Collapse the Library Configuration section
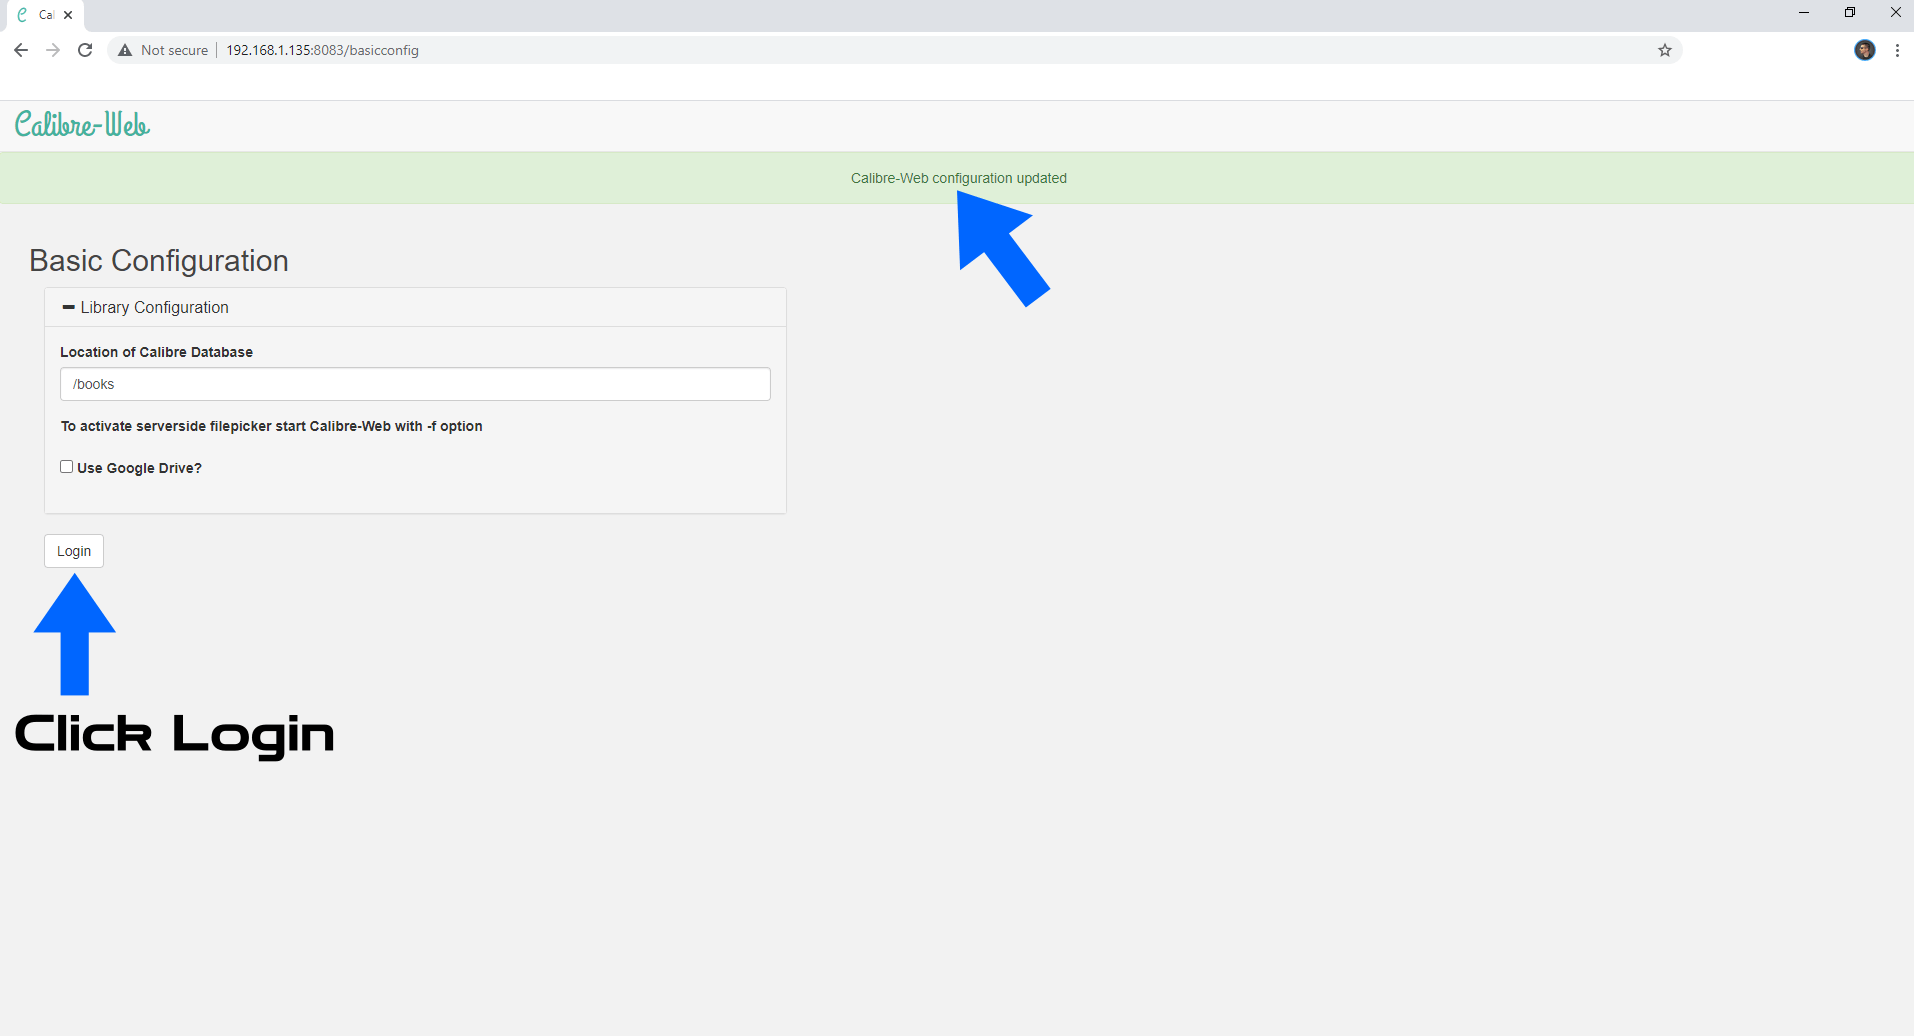 pos(145,307)
